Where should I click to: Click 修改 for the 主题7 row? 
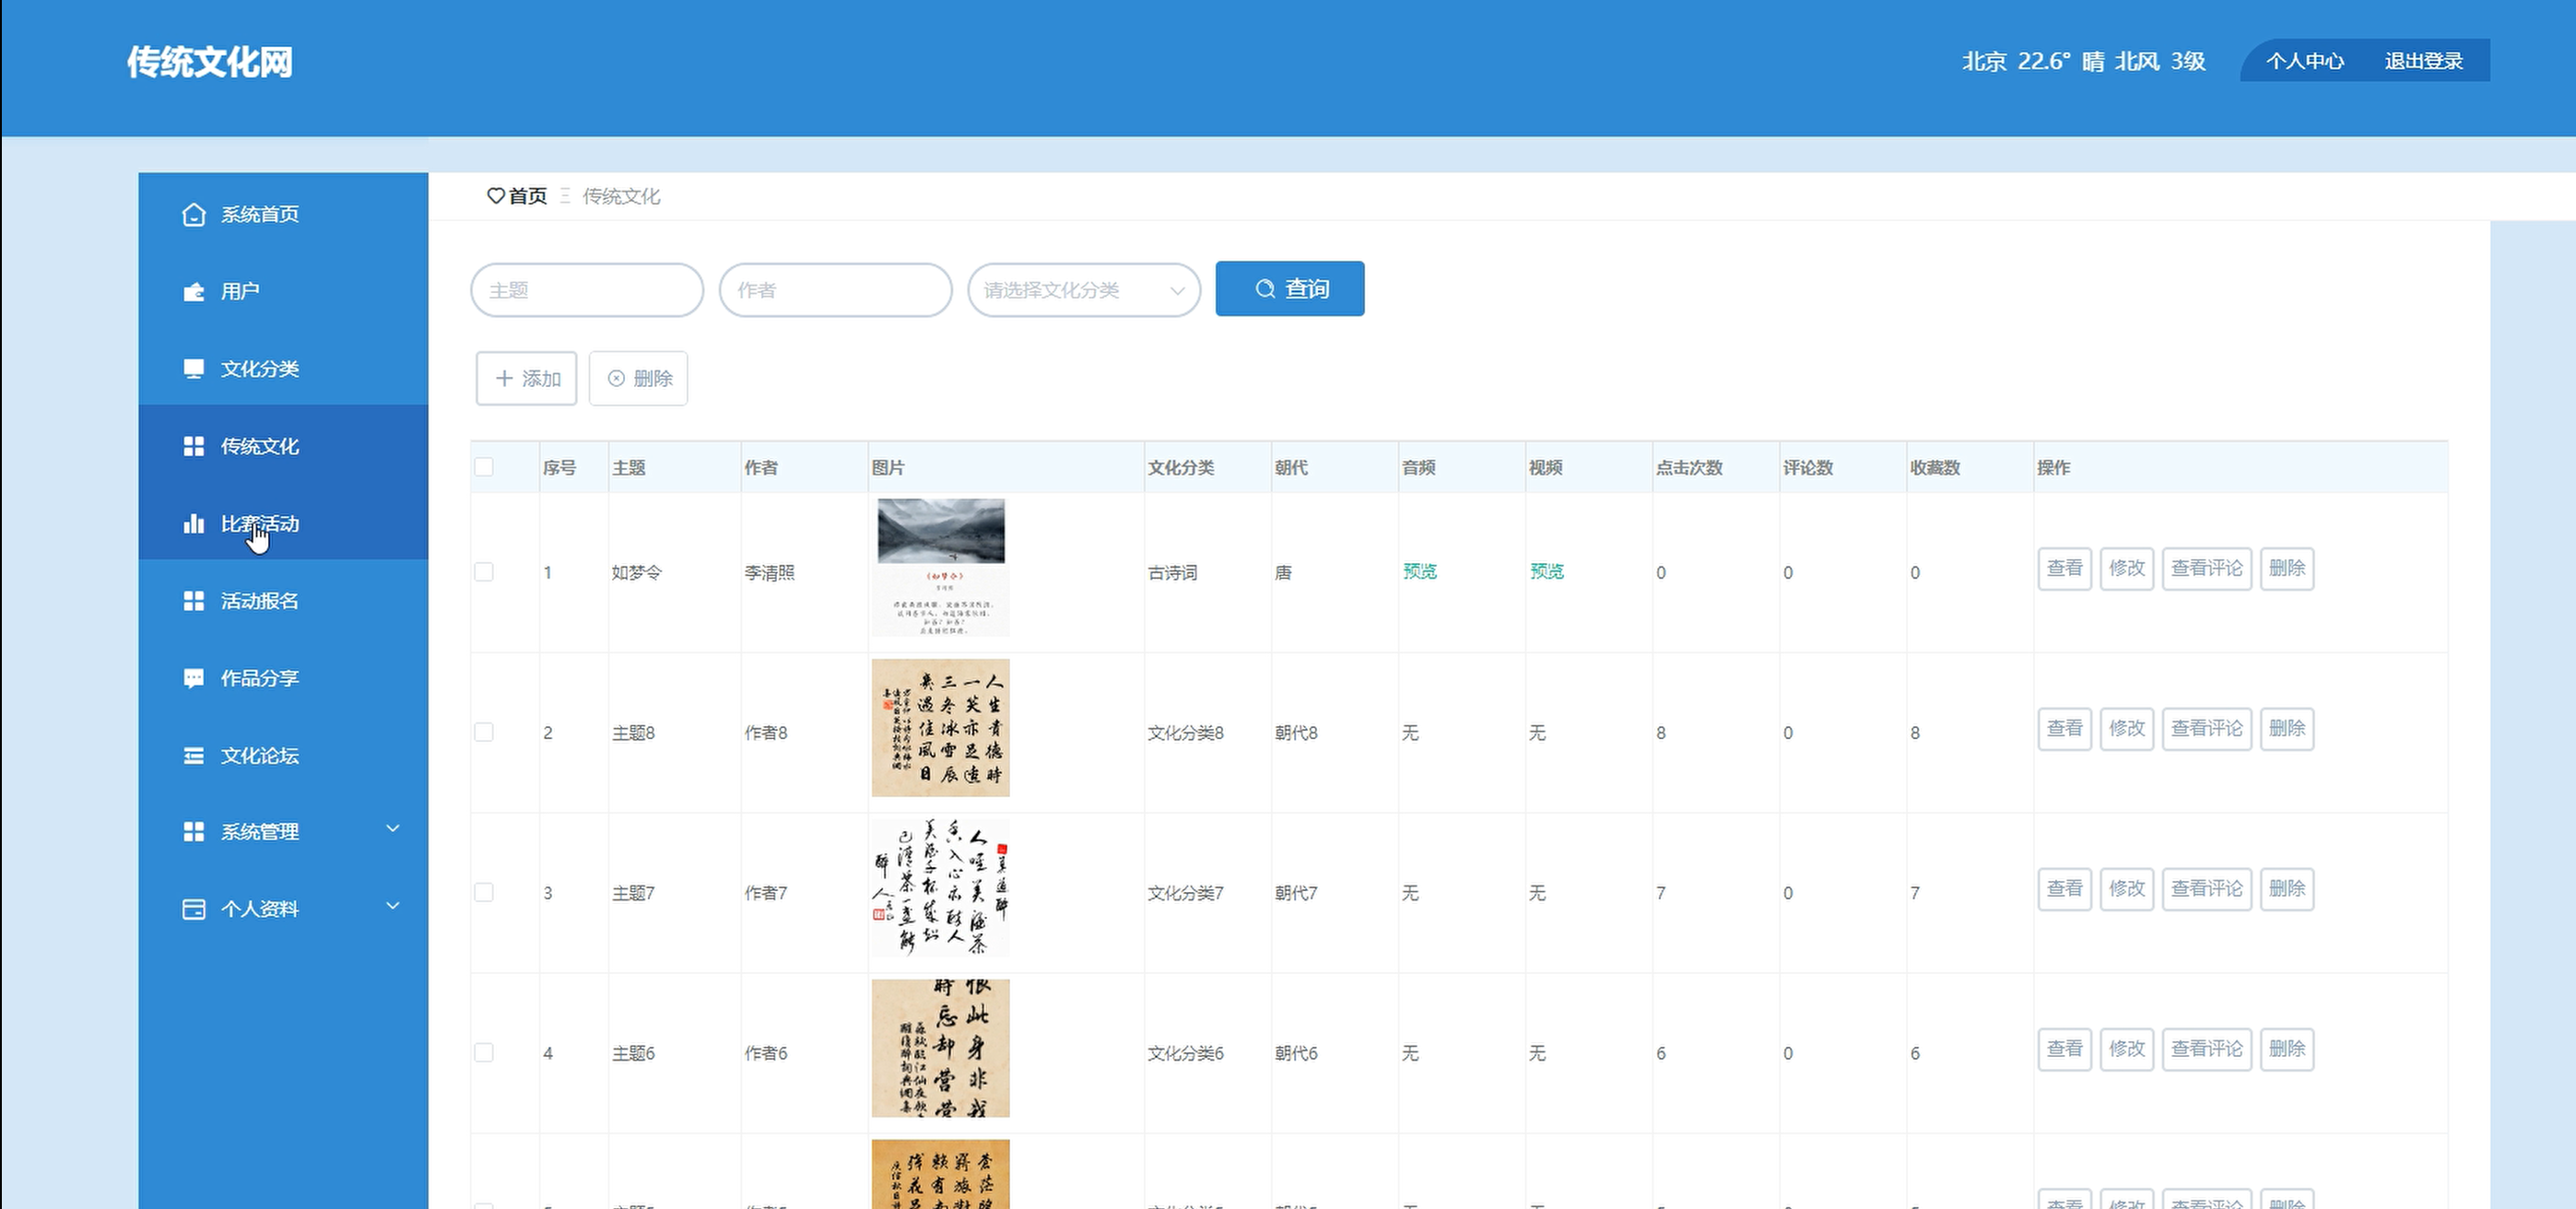tap(2127, 889)
